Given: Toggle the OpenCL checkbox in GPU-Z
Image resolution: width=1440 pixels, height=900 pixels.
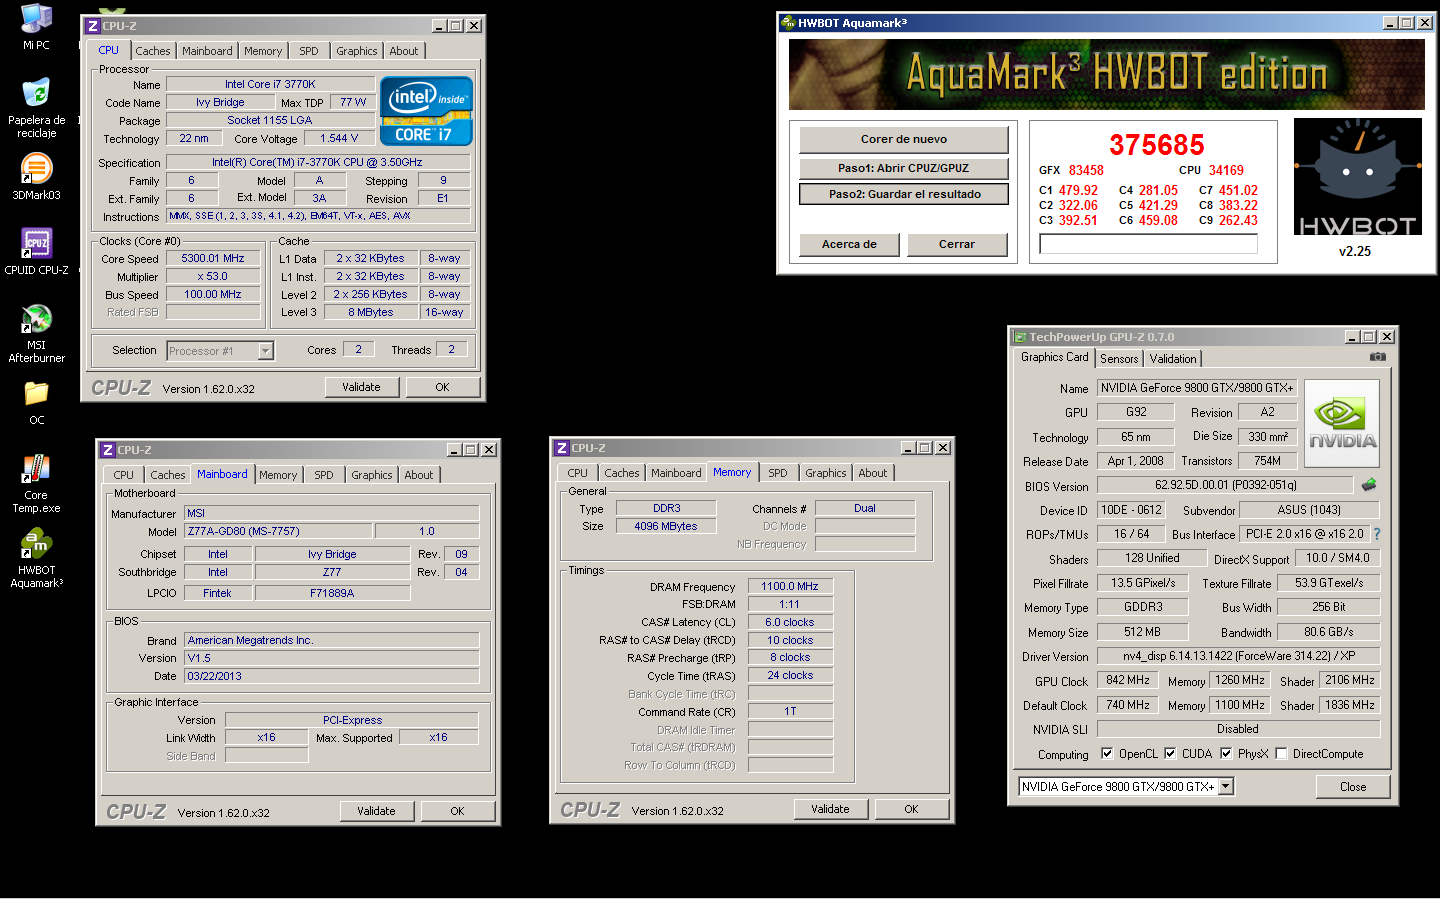Looking at the screenshot, I should pyautogui.click(x=1106, y=754).
